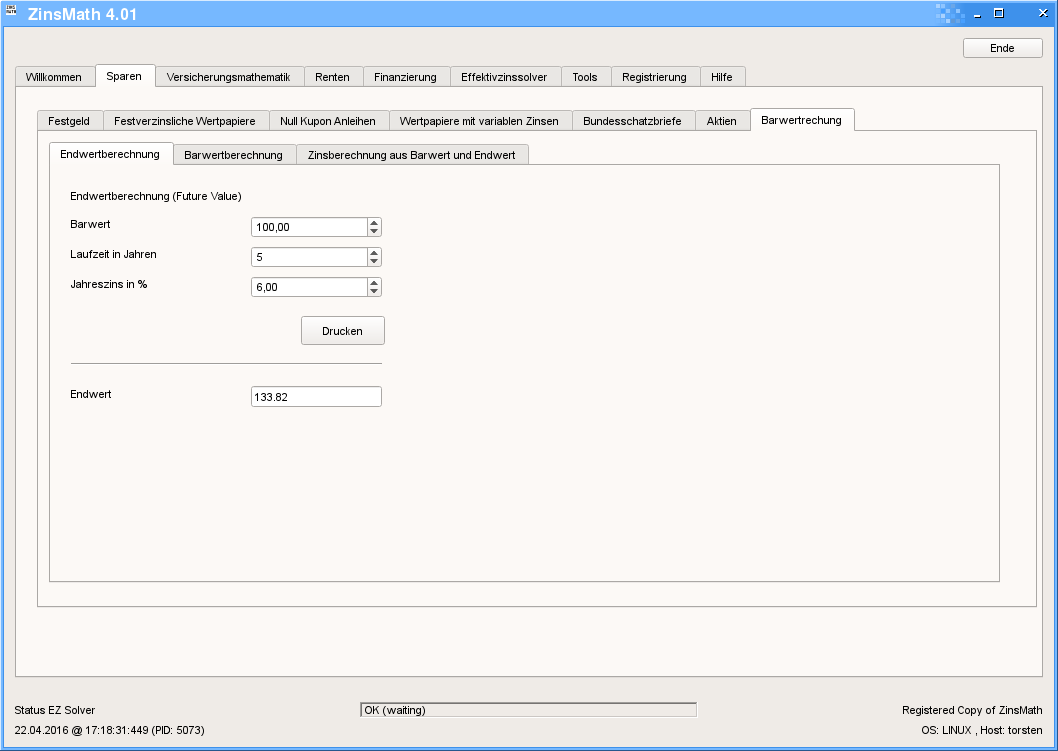Image resolution: width=1058 pixels, height=751 pixels.
Task: Raise Jahreszins in % using up arrow
Action: [x=374, y=283]
